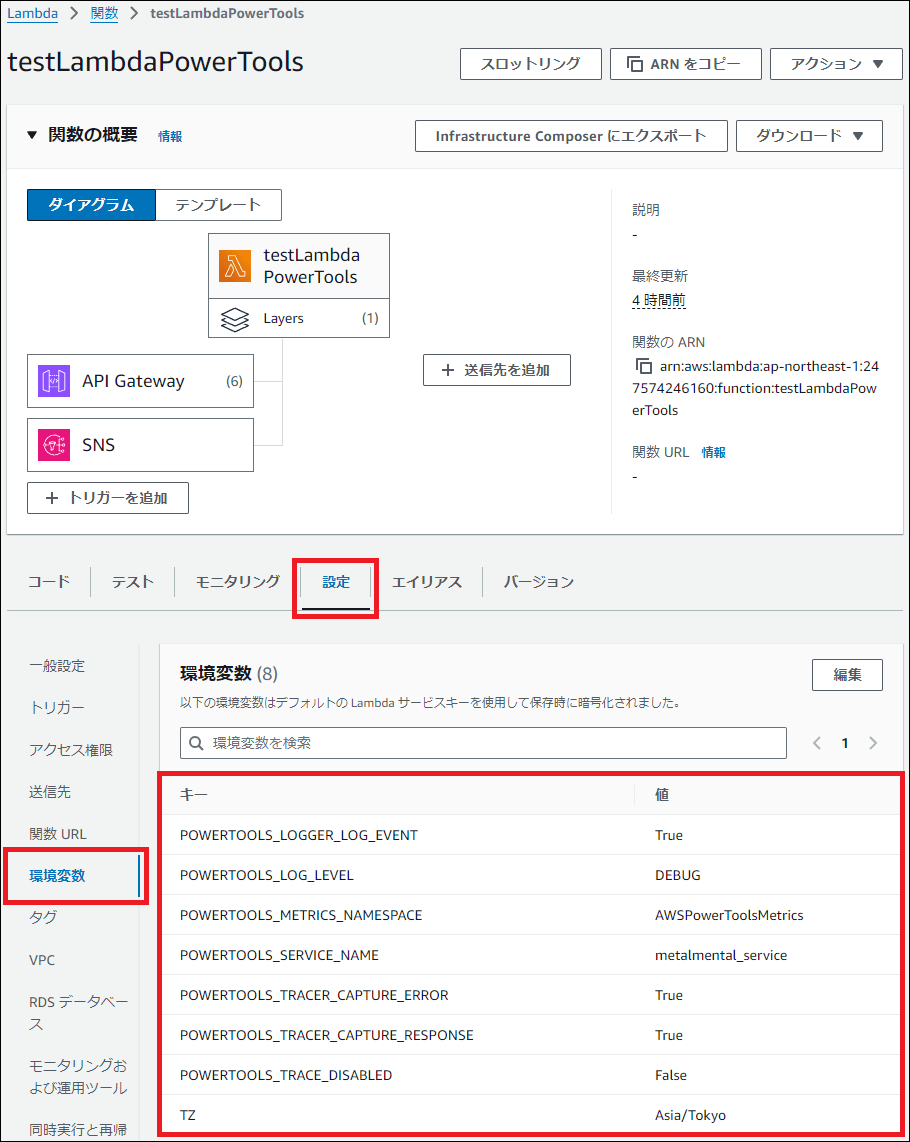Select the ダイアグラム view toggle
This screenshot has height=1142, width=910.
(91, 205)
